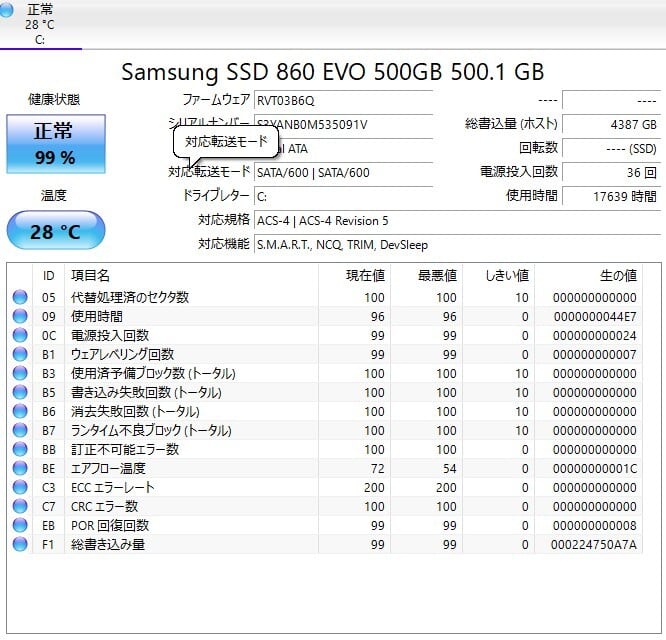This screenshot has width=666, height=640.
Task: Click the status icon for row C3
Action: click(x=20, y=488)
